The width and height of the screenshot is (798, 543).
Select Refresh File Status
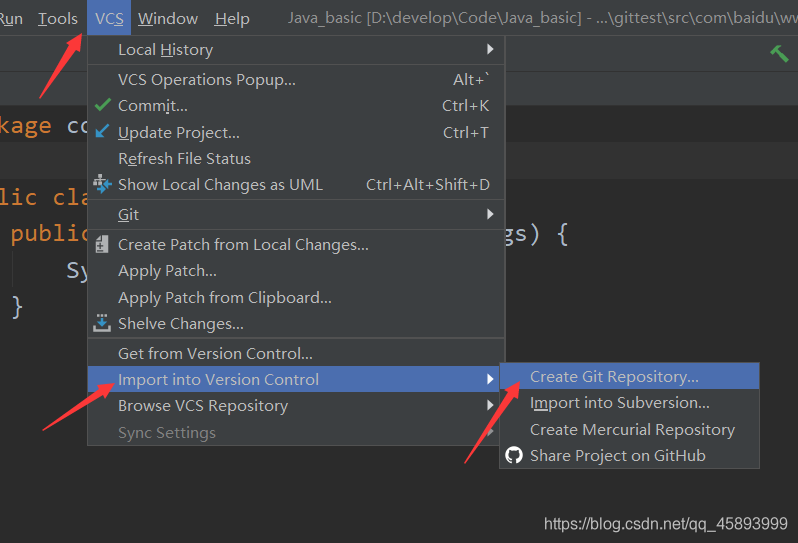click(296, 158)
